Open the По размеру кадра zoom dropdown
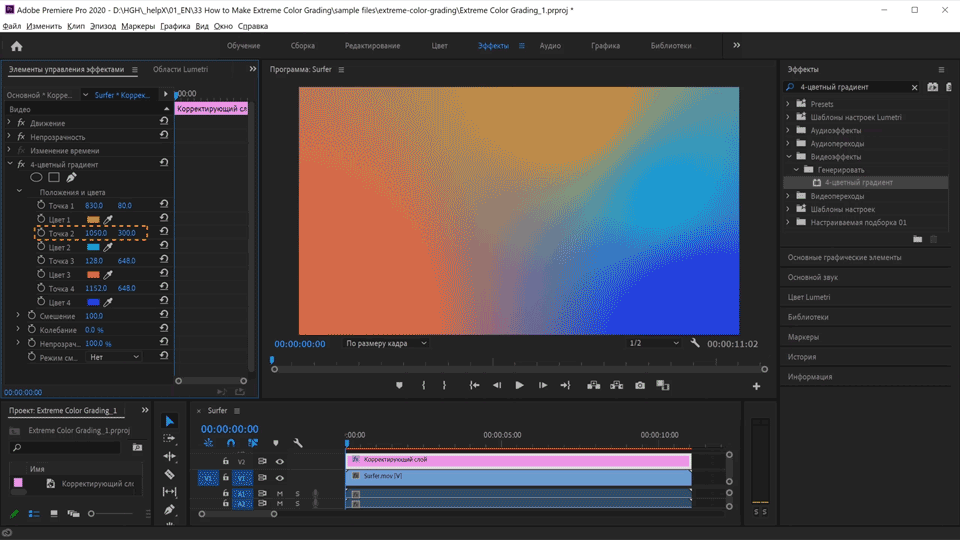 (x=385, y=343)
